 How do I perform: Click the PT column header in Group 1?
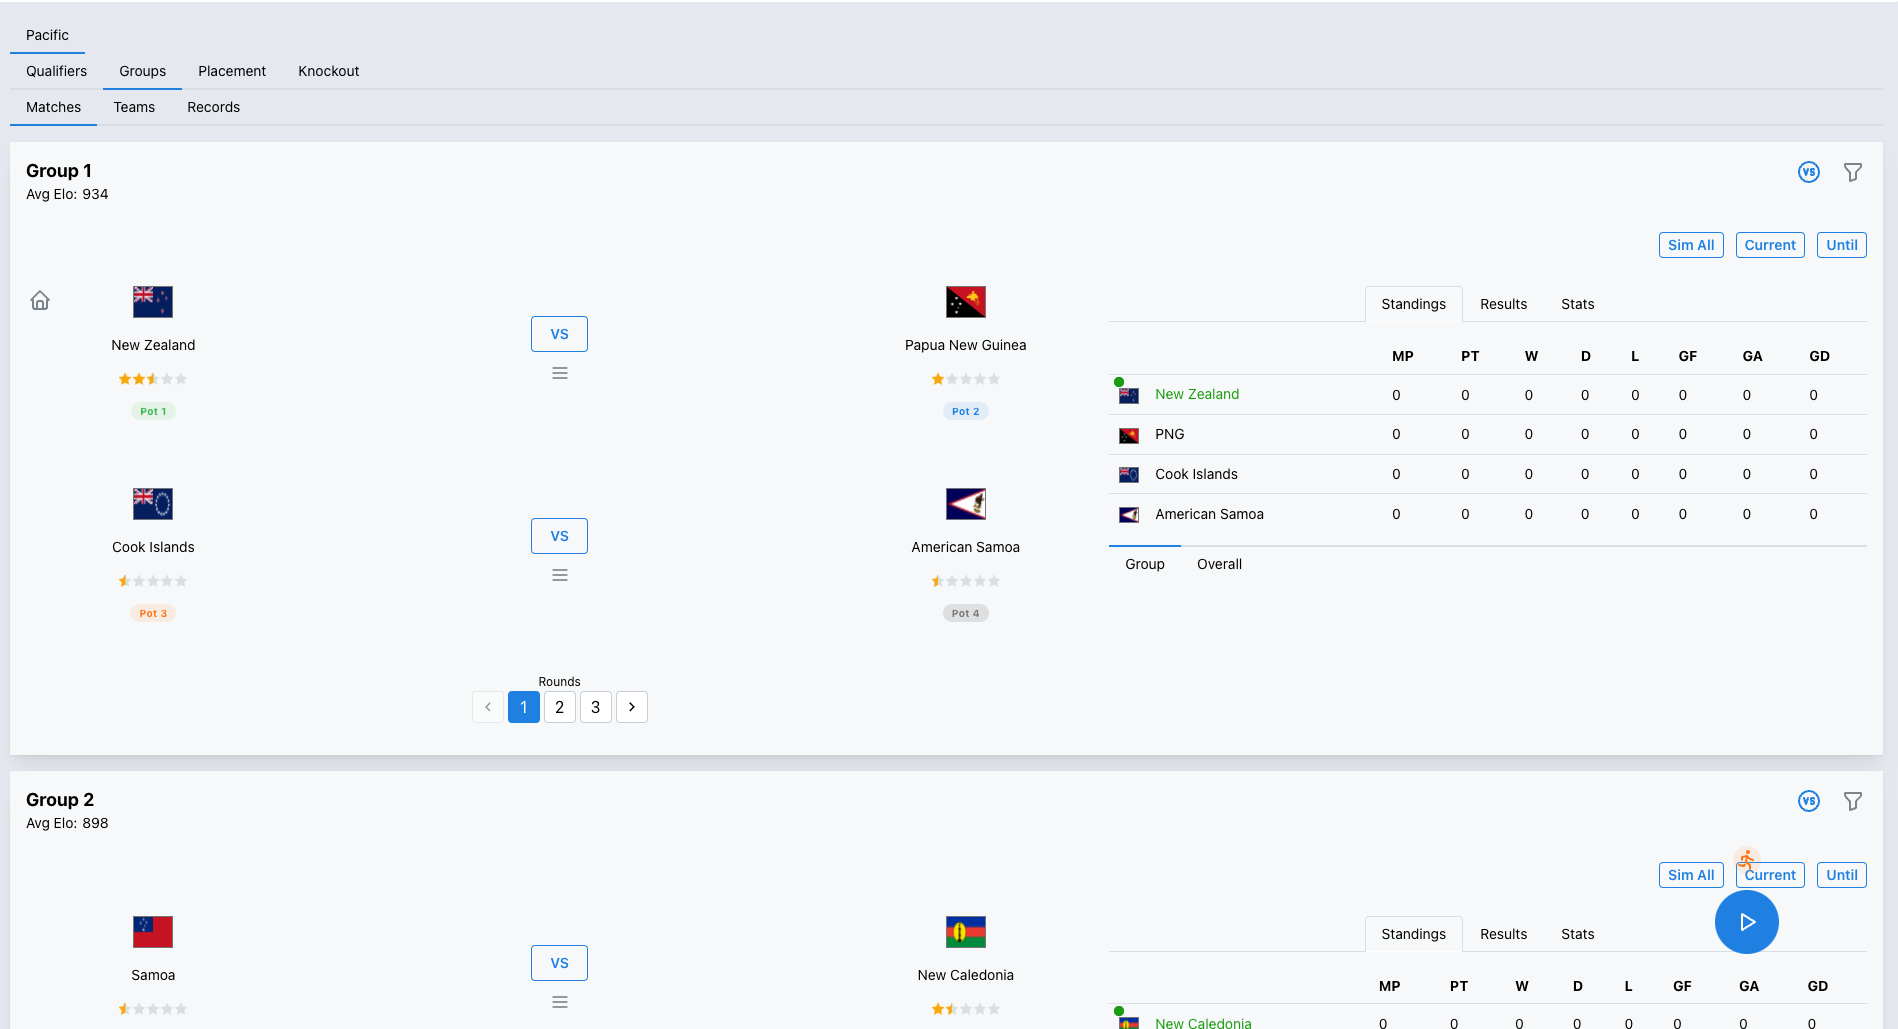(1470, 356)
